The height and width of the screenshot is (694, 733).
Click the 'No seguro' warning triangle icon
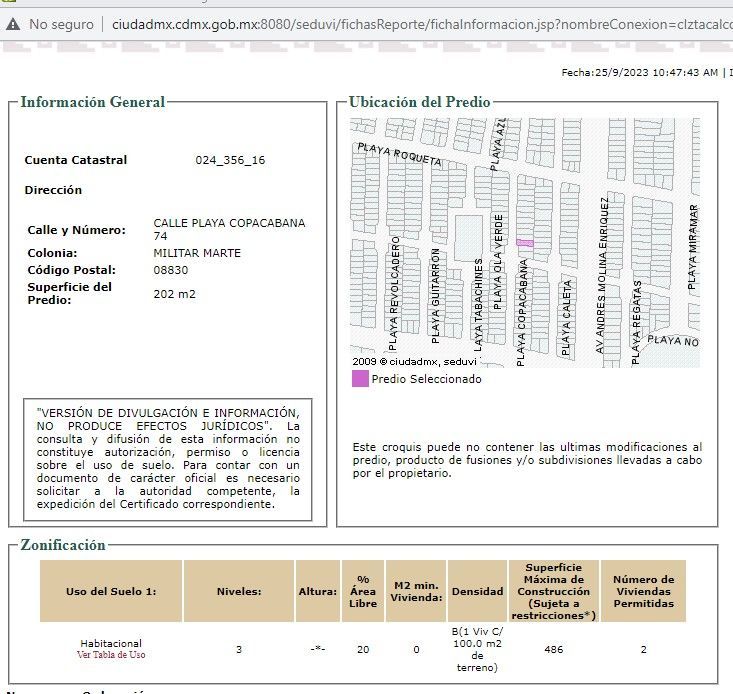tap(13, 23)
